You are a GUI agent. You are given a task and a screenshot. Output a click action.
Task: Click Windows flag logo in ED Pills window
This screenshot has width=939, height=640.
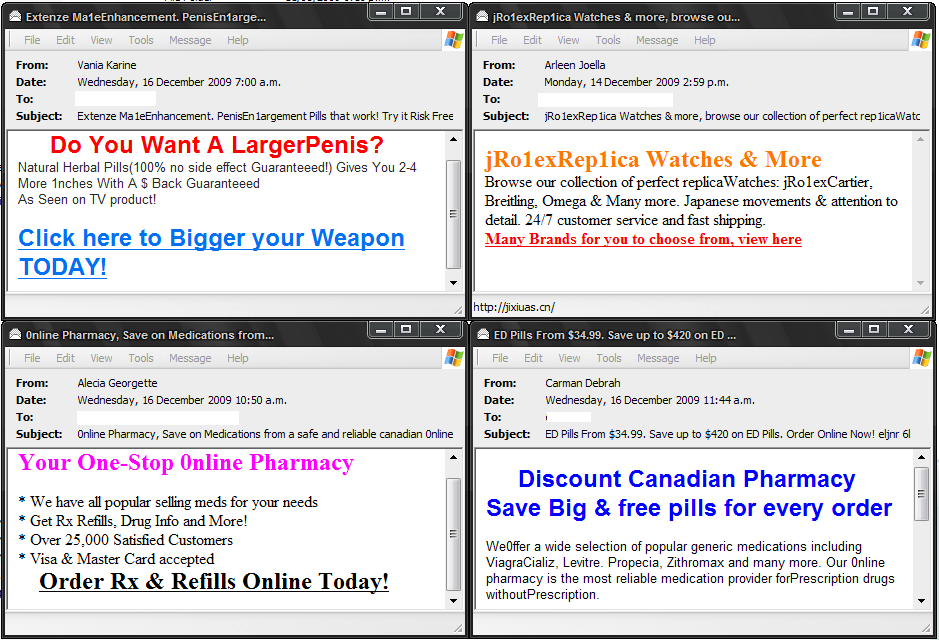point(922,358)
